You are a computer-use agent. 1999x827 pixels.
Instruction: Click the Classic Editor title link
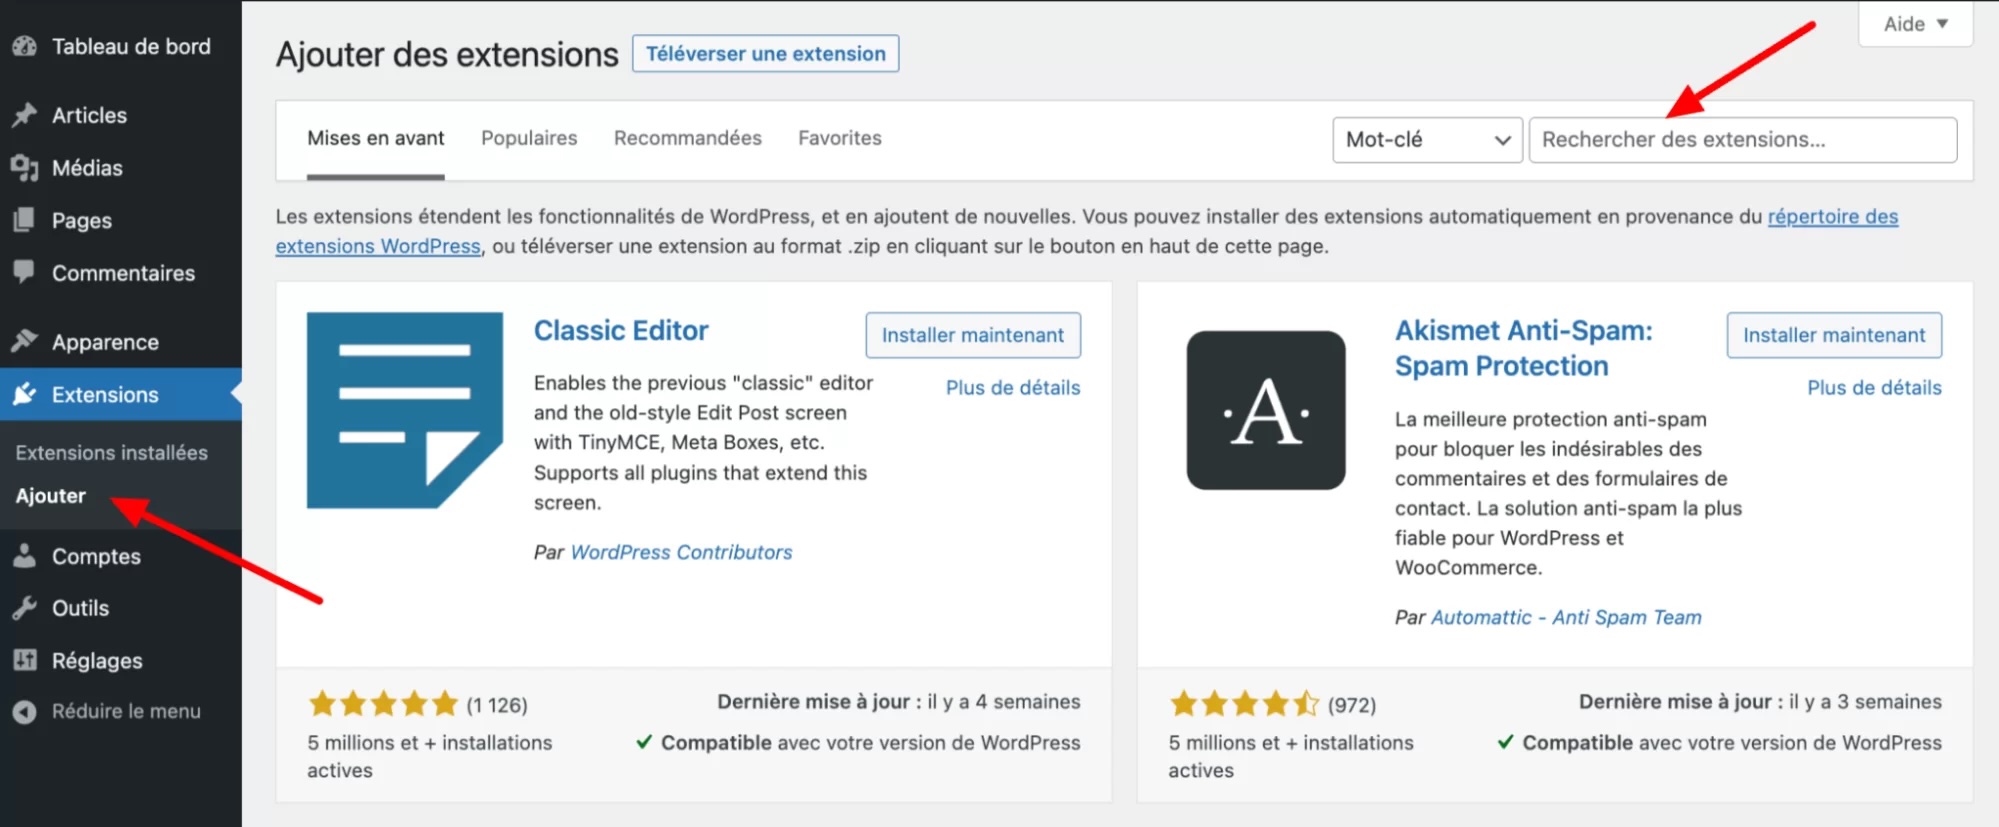[x=621, y=331]
